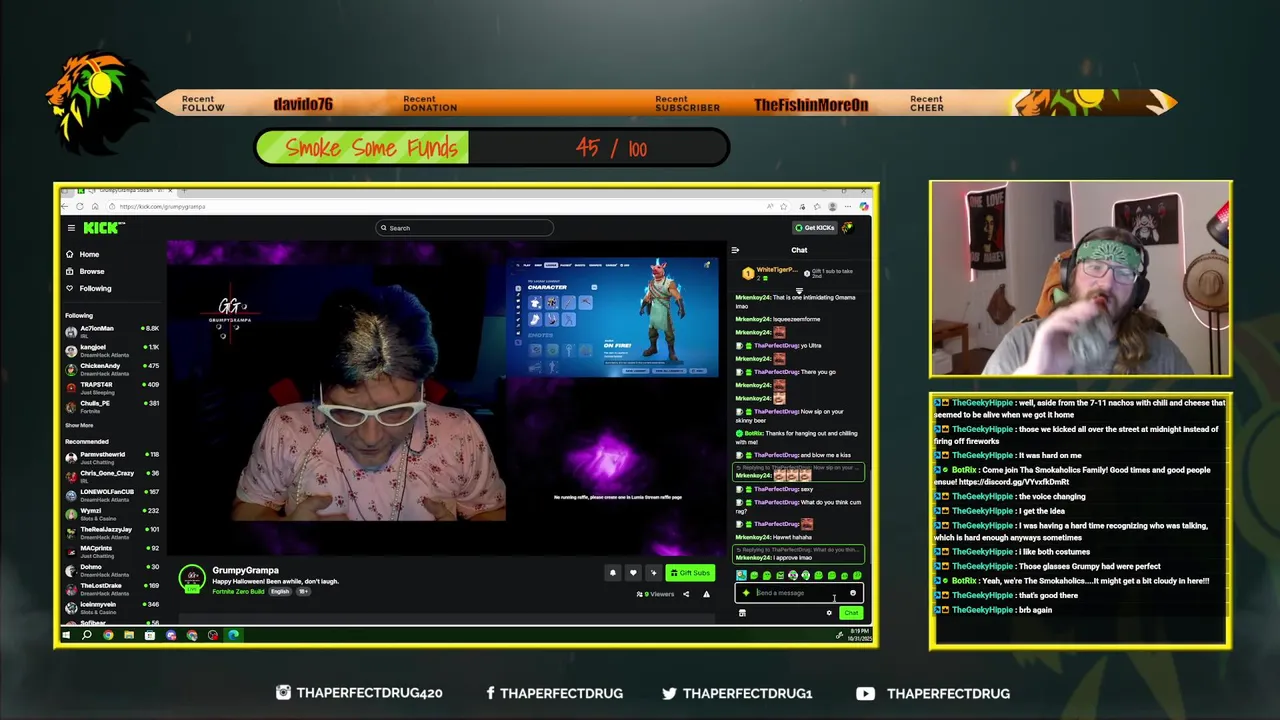Click the taskbar clock showing 8:19 PM
The image size is (1280, 720).
coord(860,635)
